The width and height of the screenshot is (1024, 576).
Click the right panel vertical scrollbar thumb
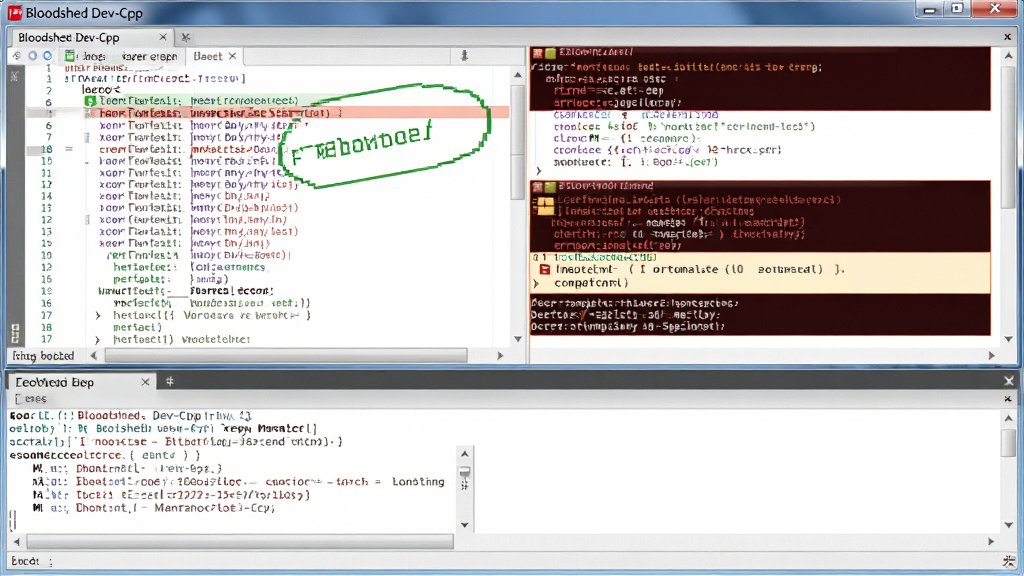(x=1008, y=137)
